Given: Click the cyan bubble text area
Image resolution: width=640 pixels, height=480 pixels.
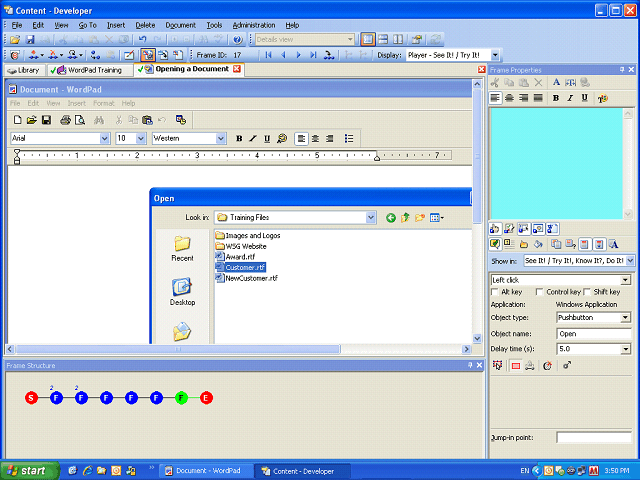Looking at the screenshot, I should click(x=556, y=164).
